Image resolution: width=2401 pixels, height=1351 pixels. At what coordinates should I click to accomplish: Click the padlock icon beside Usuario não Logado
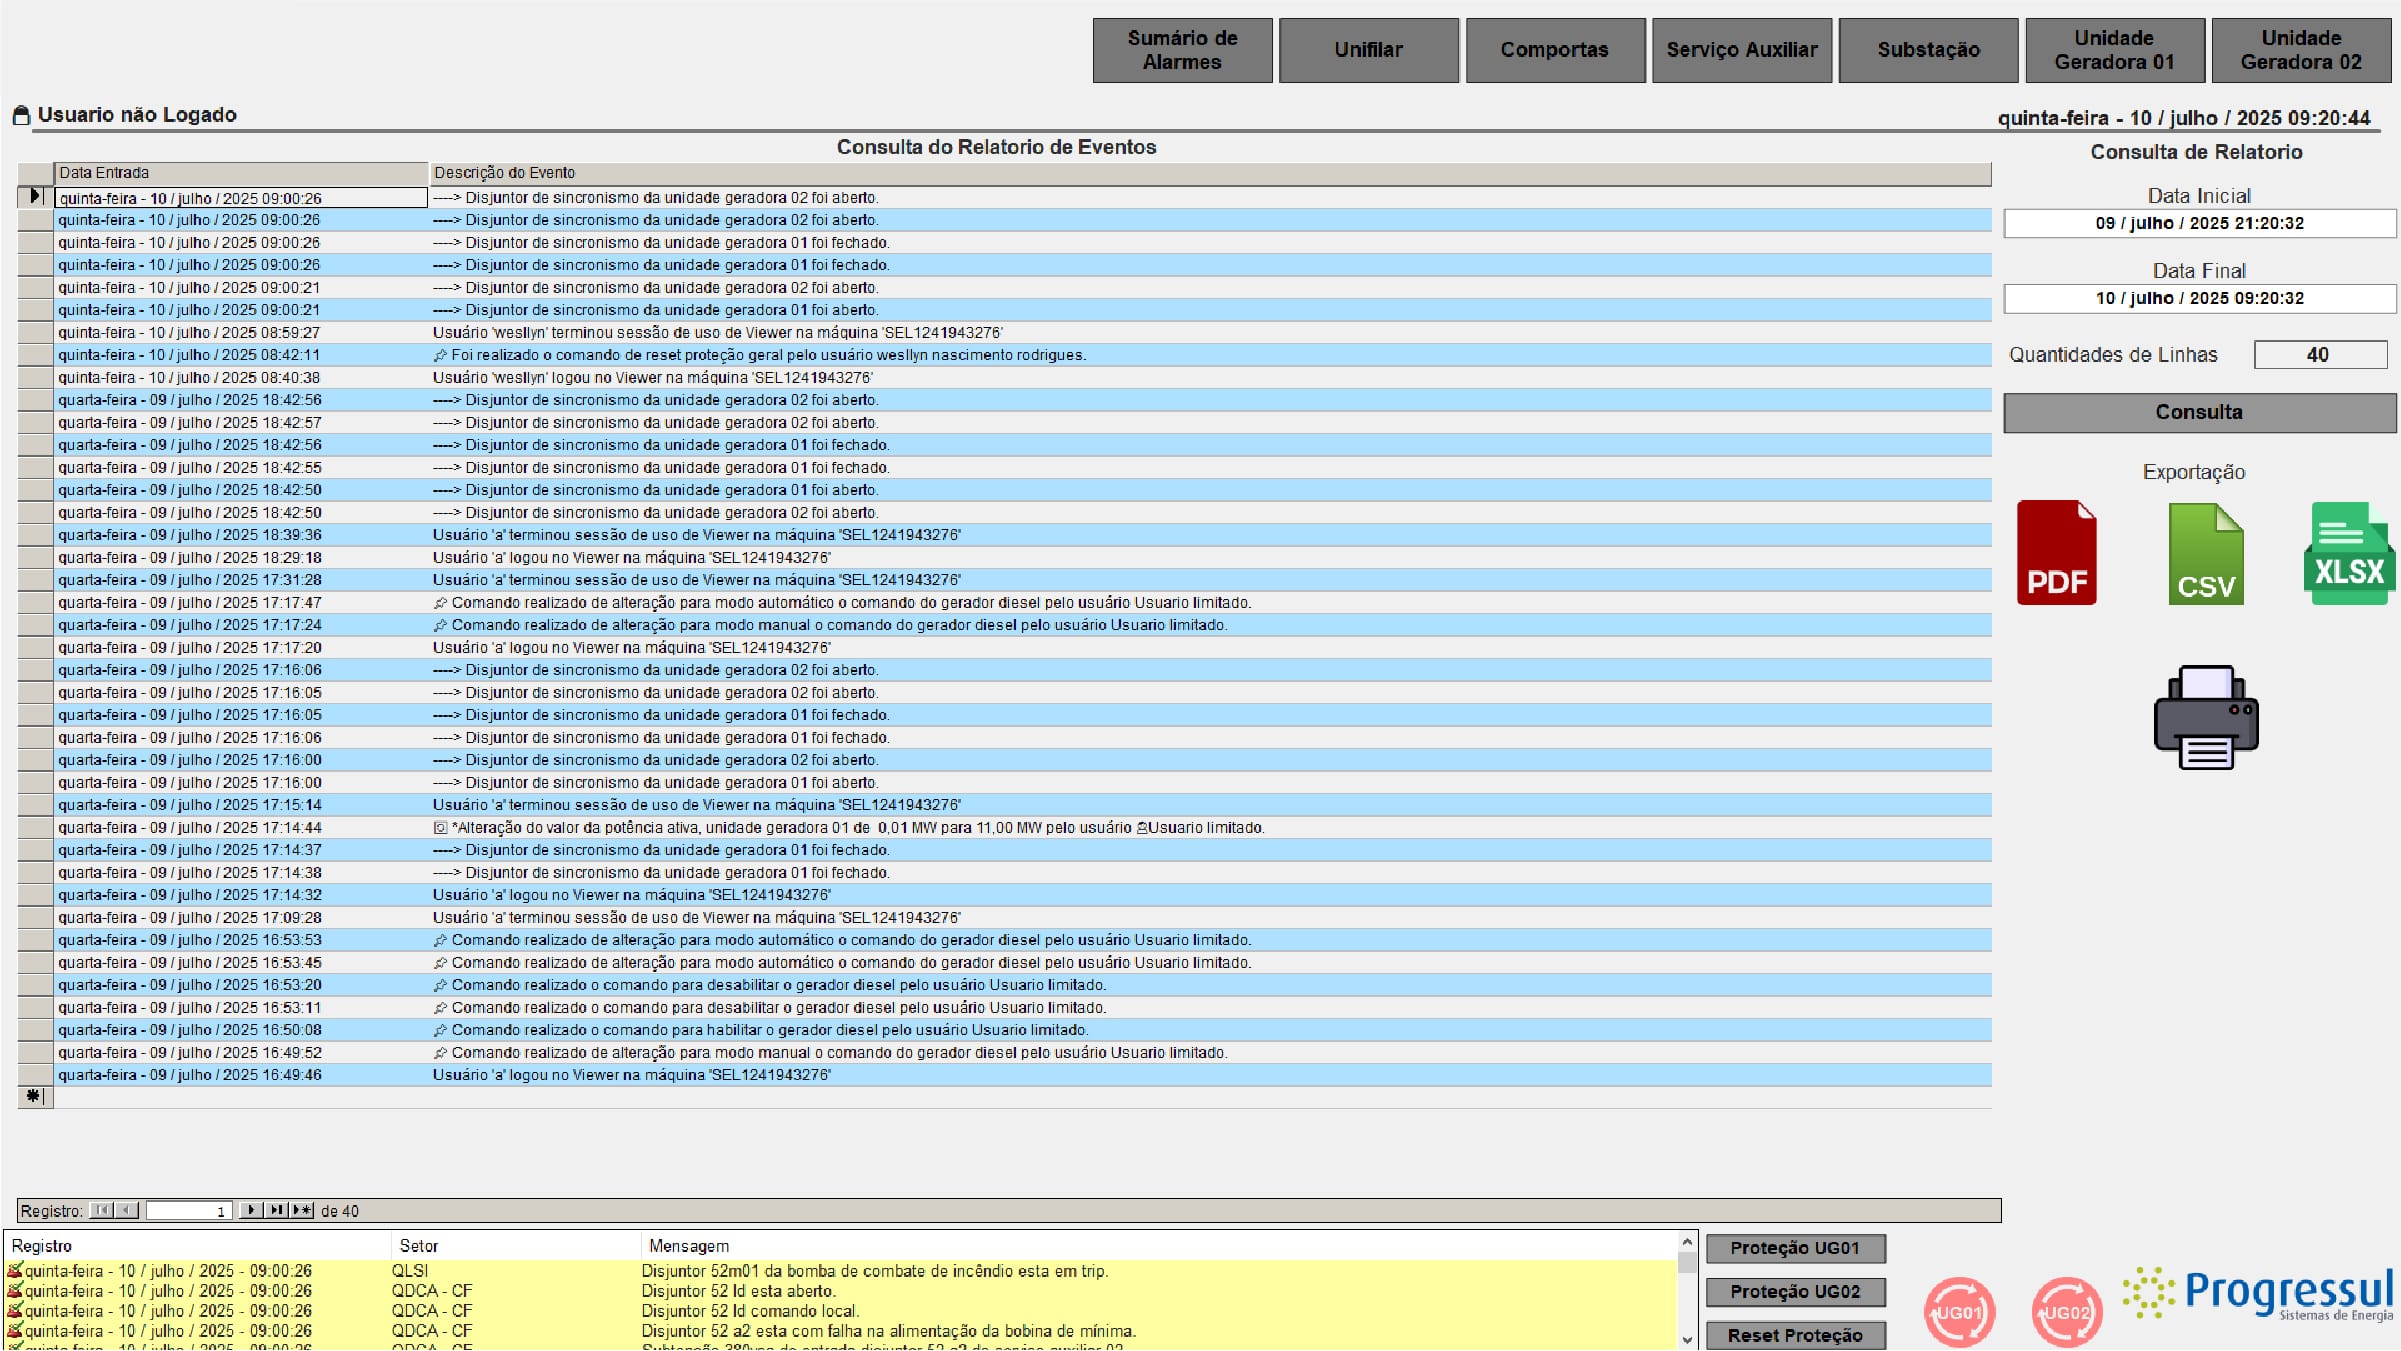pyautogui.click(x=21, y=116)
